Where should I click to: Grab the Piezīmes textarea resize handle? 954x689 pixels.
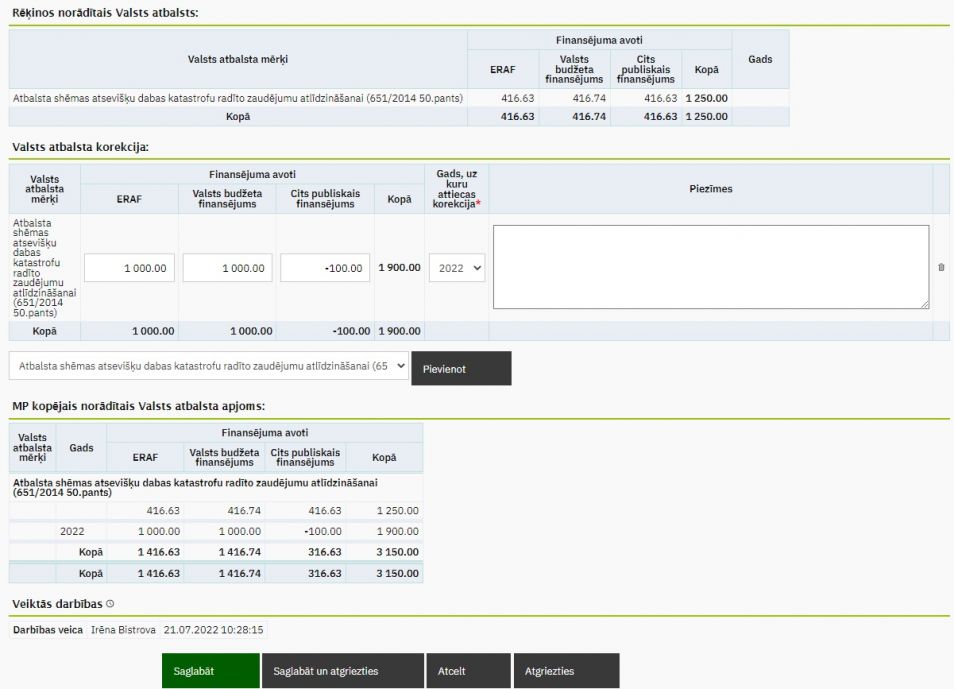pos(924,304)
